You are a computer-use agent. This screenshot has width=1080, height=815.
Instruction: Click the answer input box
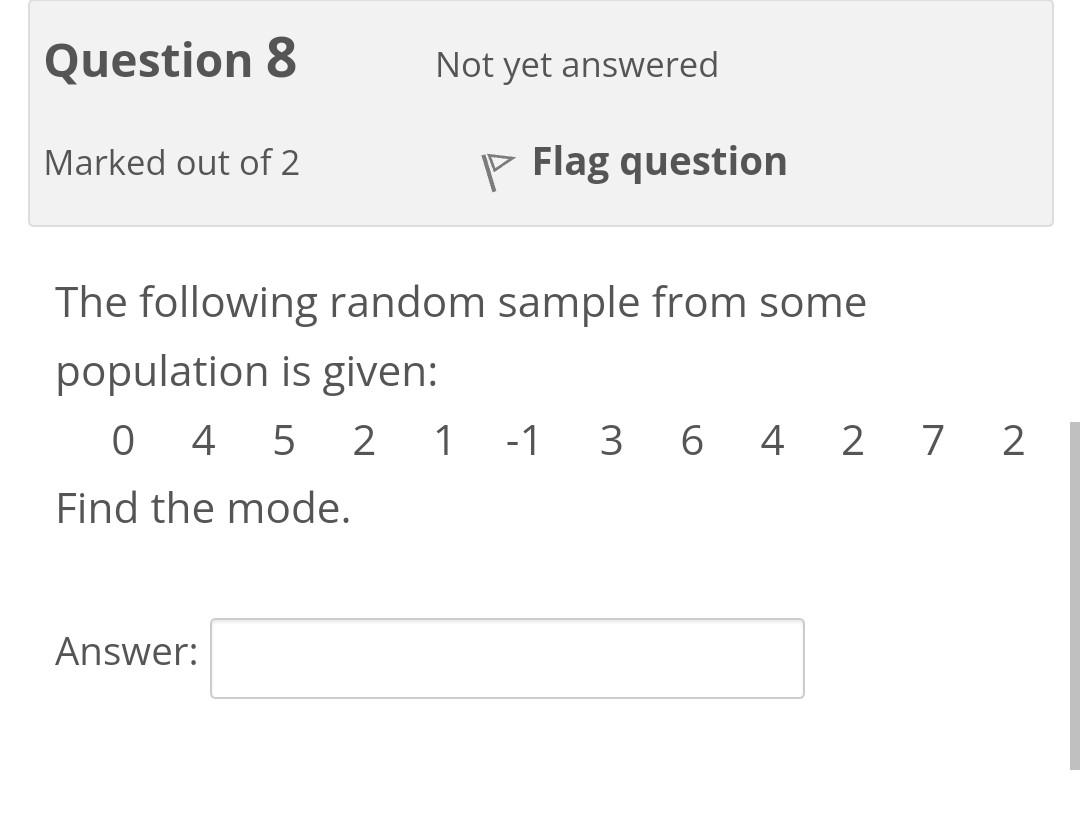coord(506,658)
